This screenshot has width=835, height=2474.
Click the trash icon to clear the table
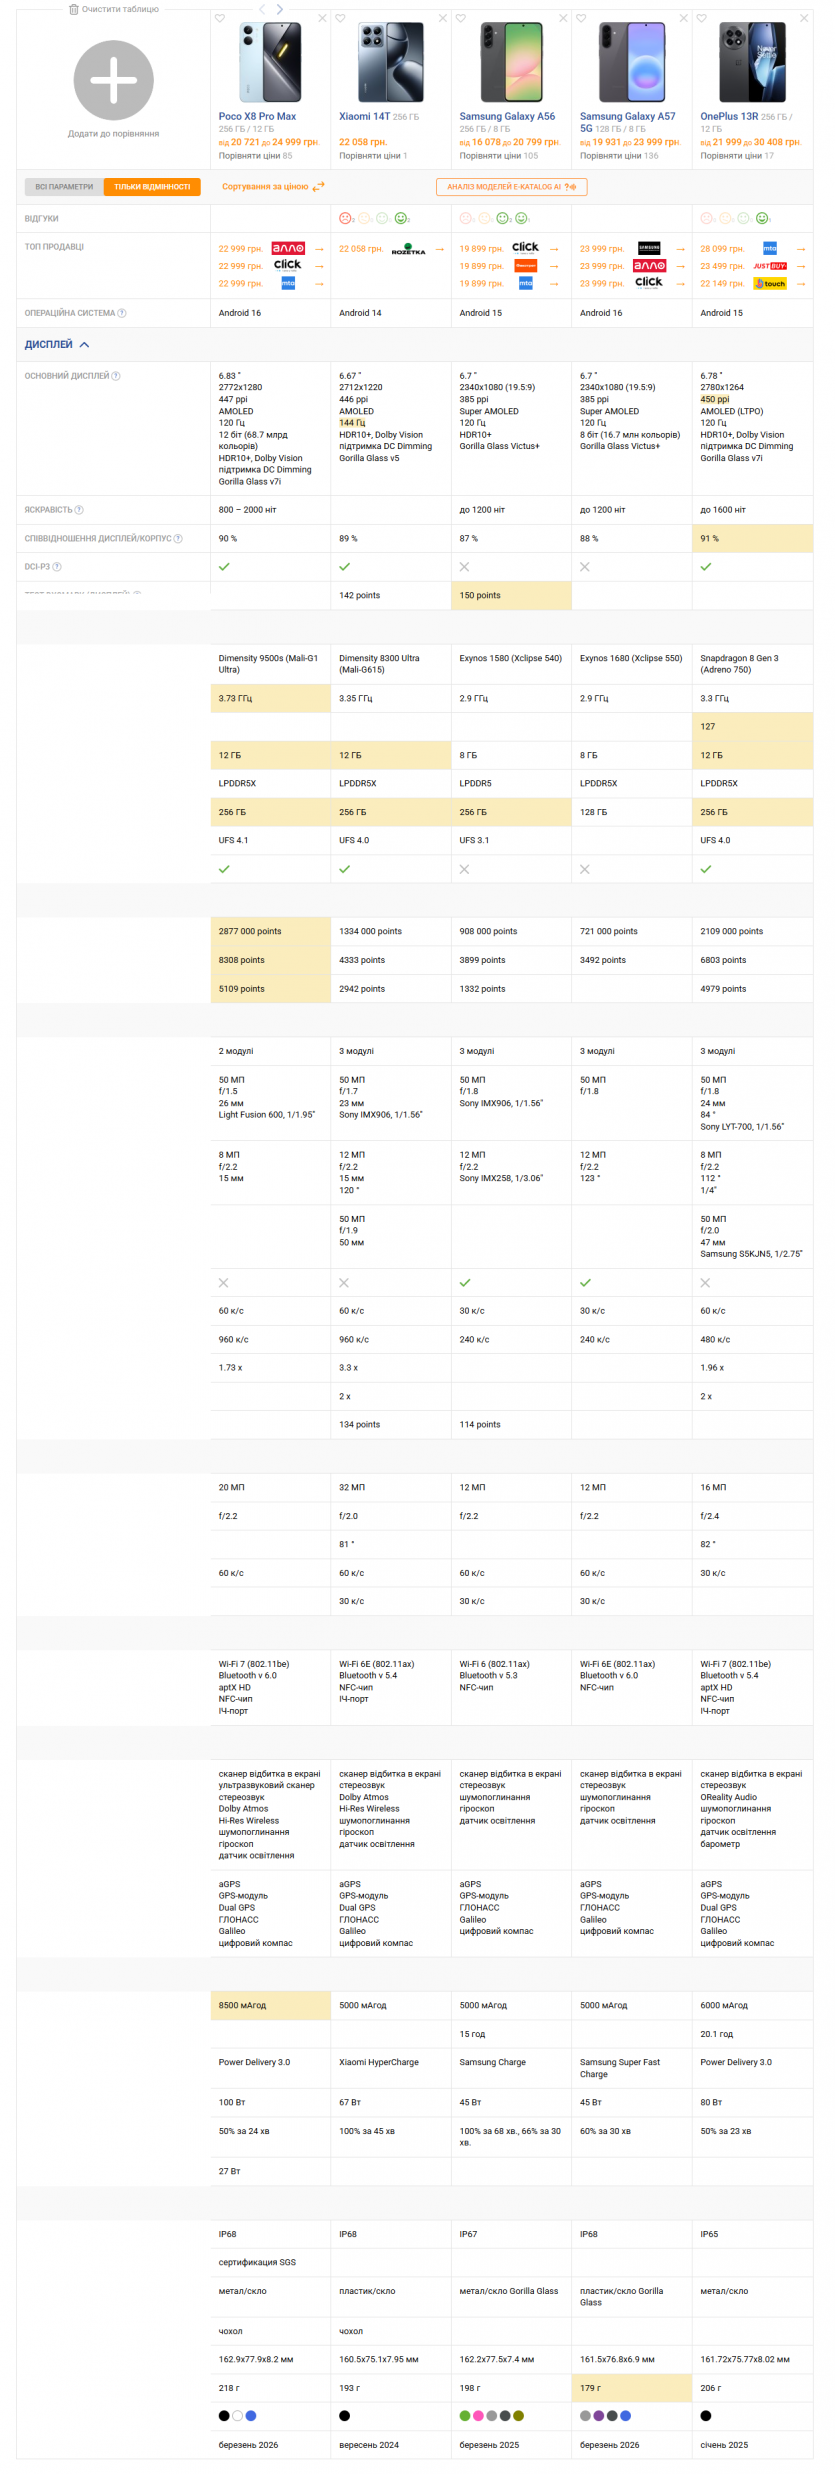[x=73, y=9]
